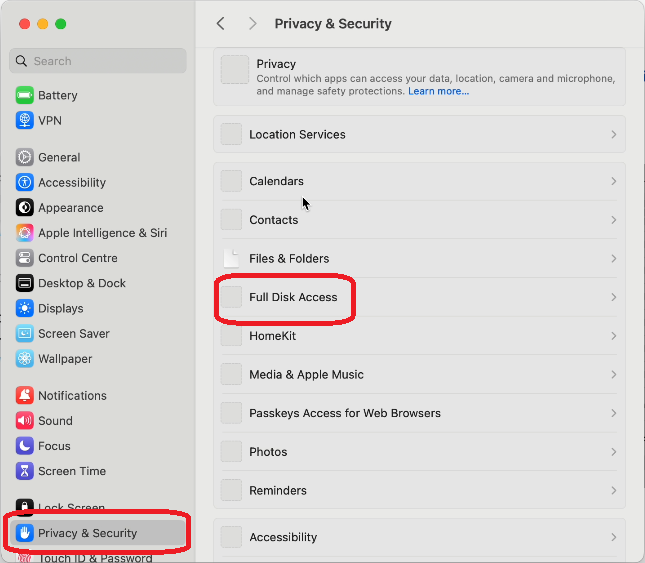Image resolution: width=645 pixels, height=563 pixels.
Task: Click the Privacy & Security hand icon
Action: (25, 533)
